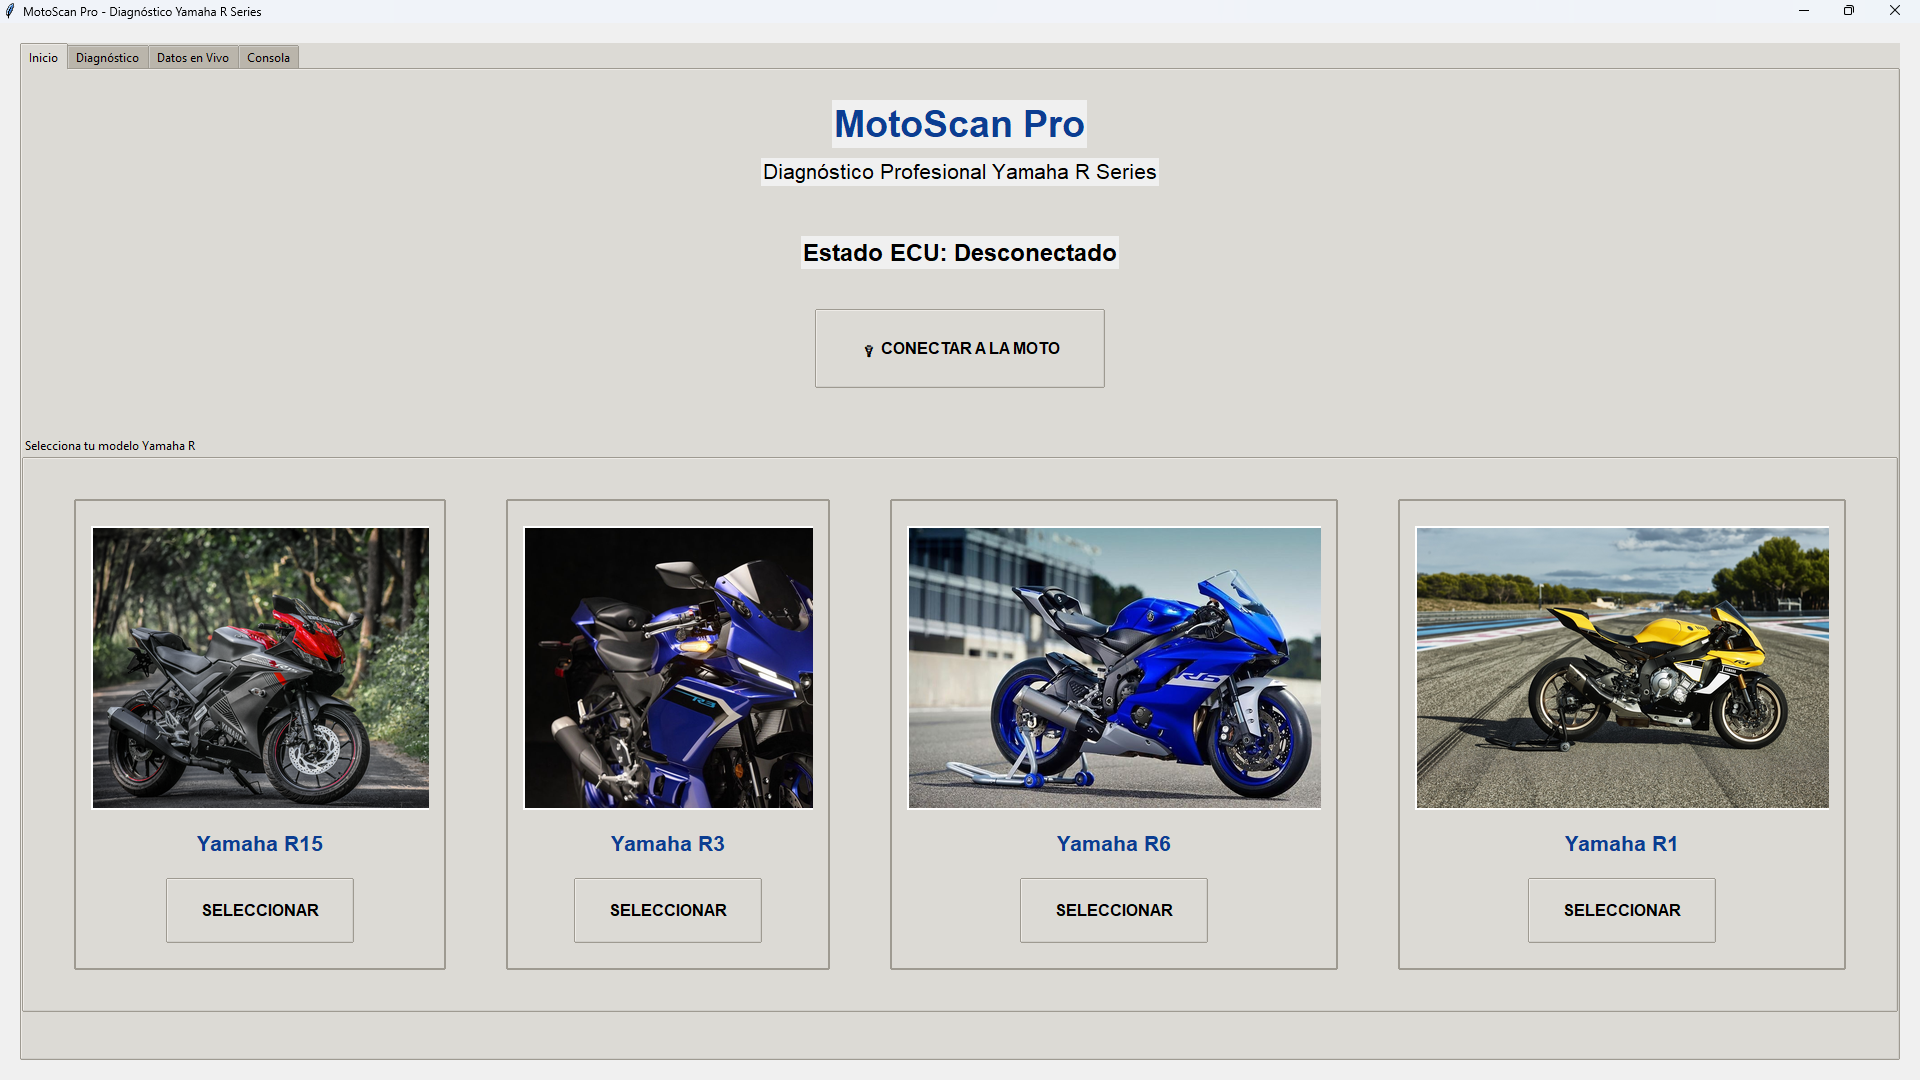Click the Estado ECU: Desconectado status label
This screenshot has height=1080, width=1920.
(x=958, y=252)
